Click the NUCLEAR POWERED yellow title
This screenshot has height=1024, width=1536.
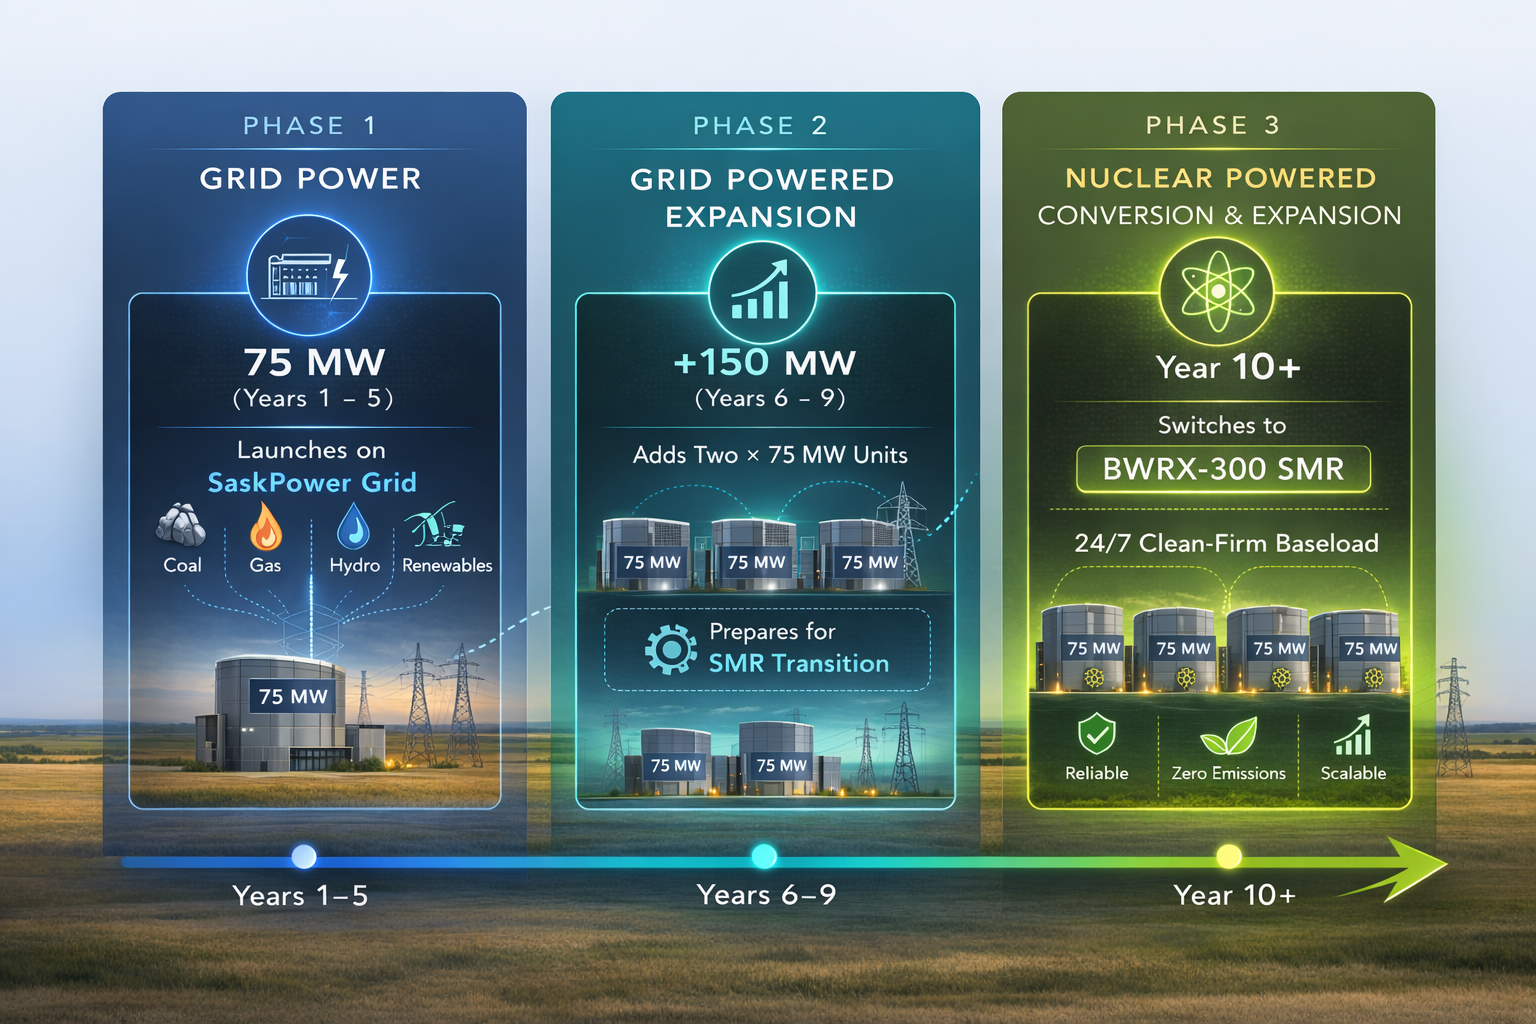[1221, 178]
